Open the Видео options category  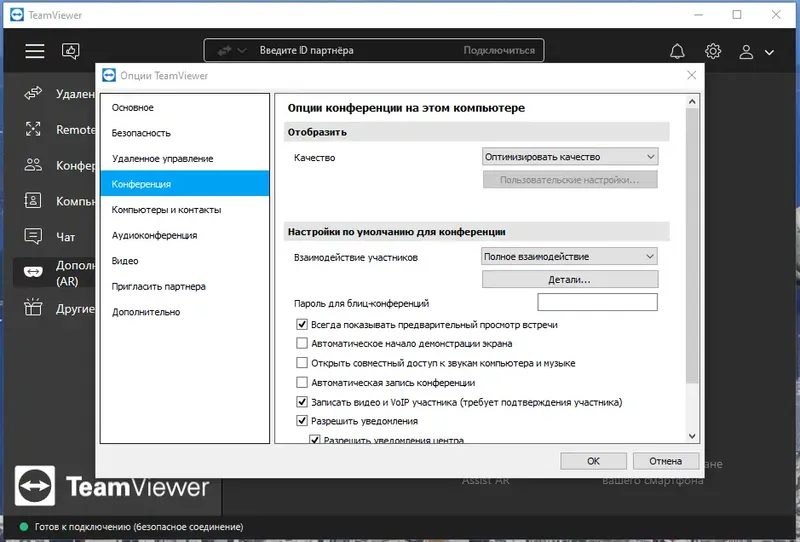click(x=185, y=260)
